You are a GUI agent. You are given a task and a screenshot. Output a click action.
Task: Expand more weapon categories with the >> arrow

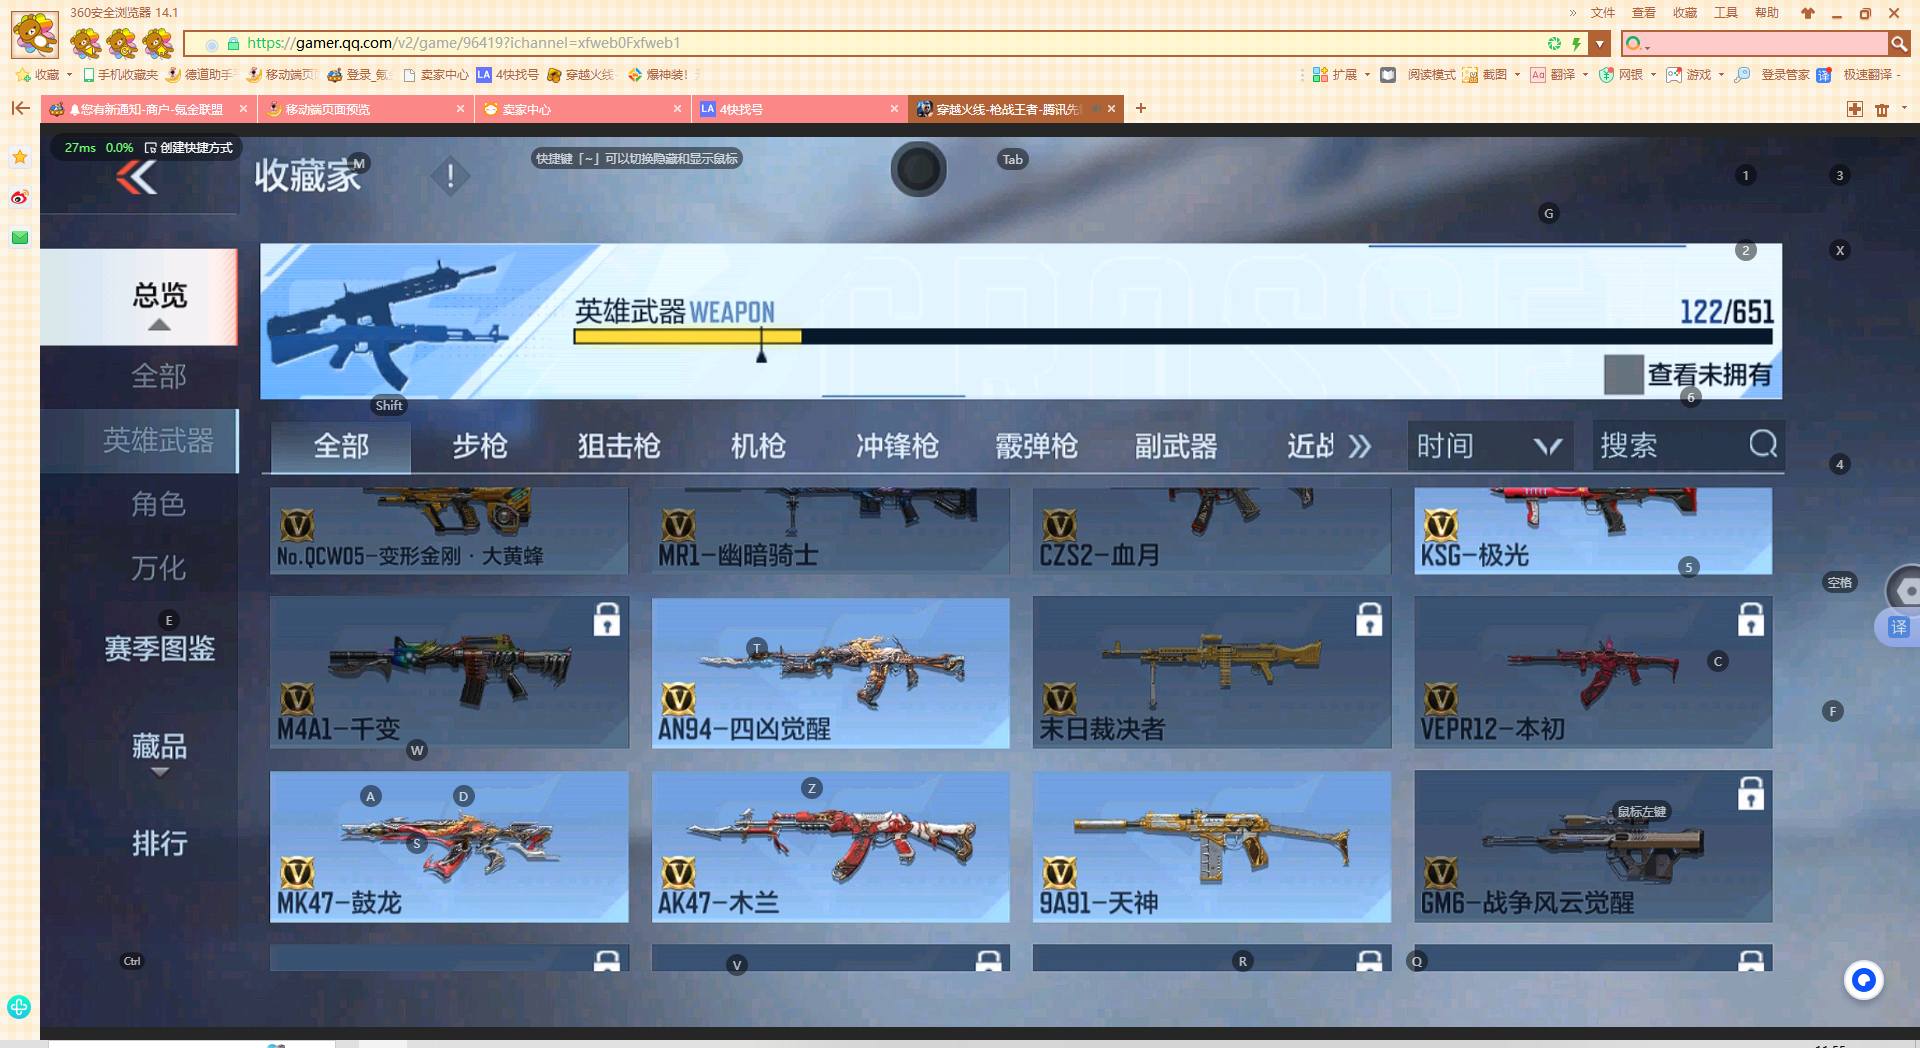coord(1361,447)
